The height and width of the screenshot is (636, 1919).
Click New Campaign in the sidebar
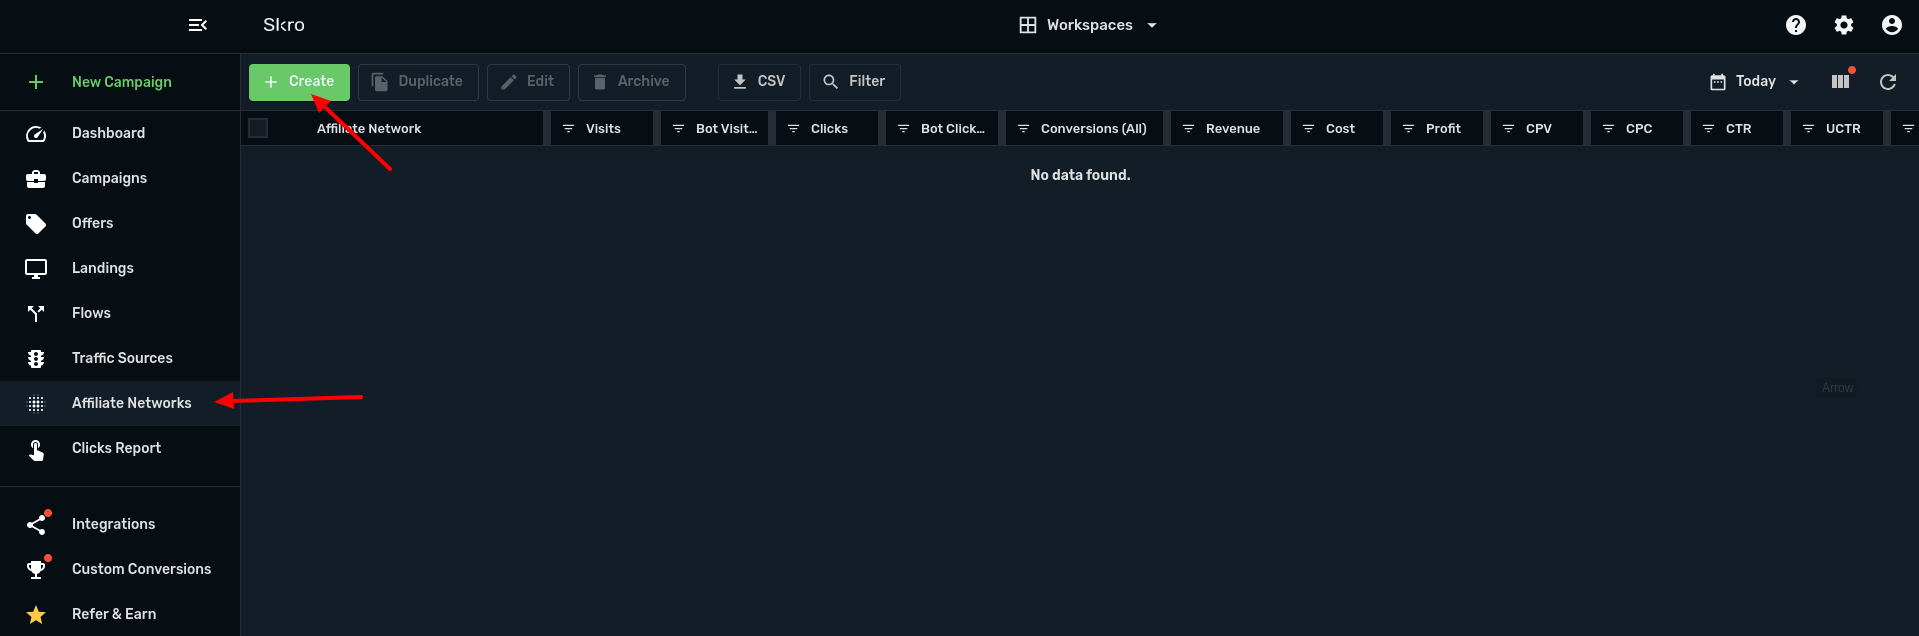point(121,82)
